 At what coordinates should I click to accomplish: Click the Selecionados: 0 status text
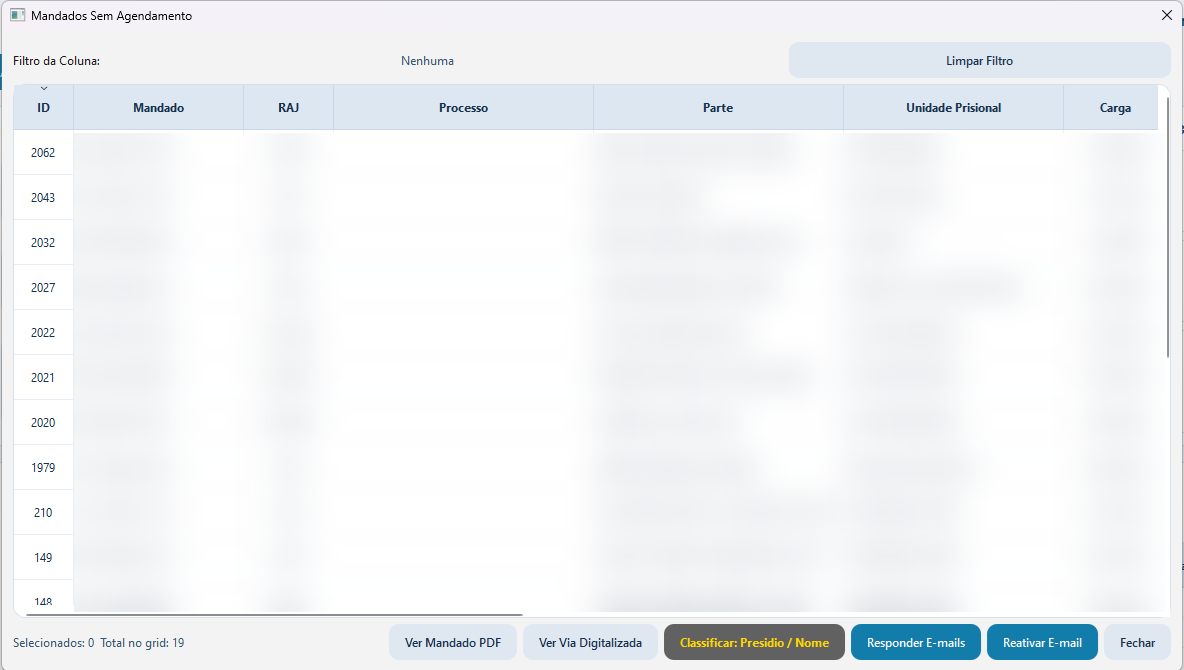click(54, 643)
